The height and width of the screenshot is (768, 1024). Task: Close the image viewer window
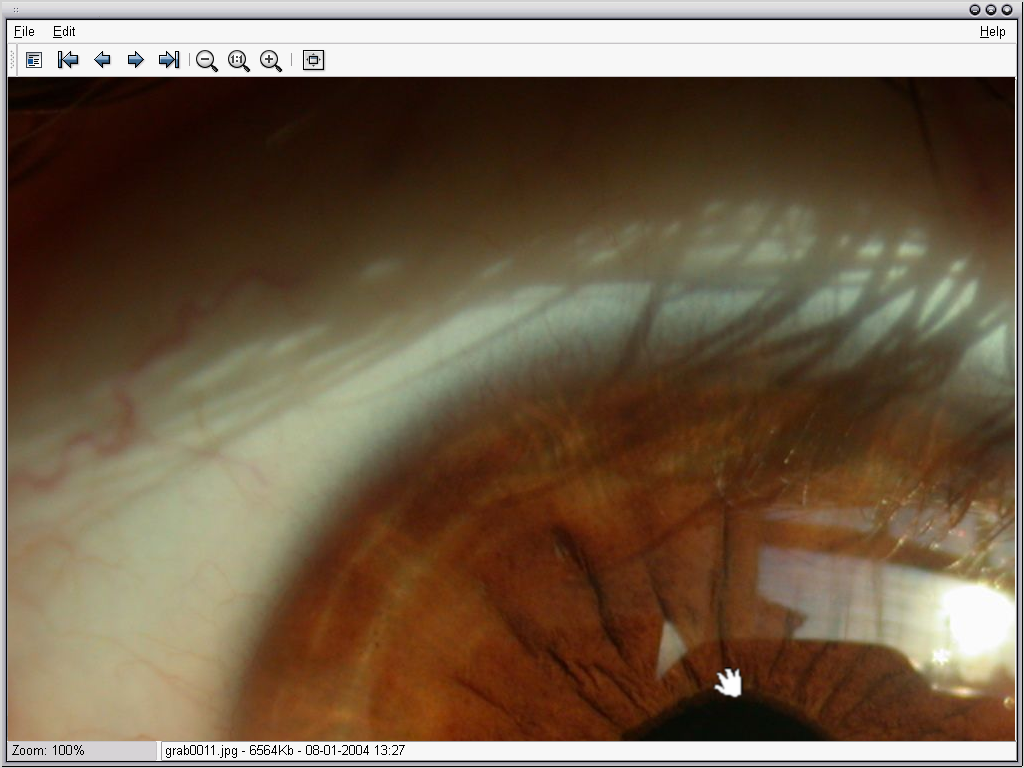tap(1007, 10)
